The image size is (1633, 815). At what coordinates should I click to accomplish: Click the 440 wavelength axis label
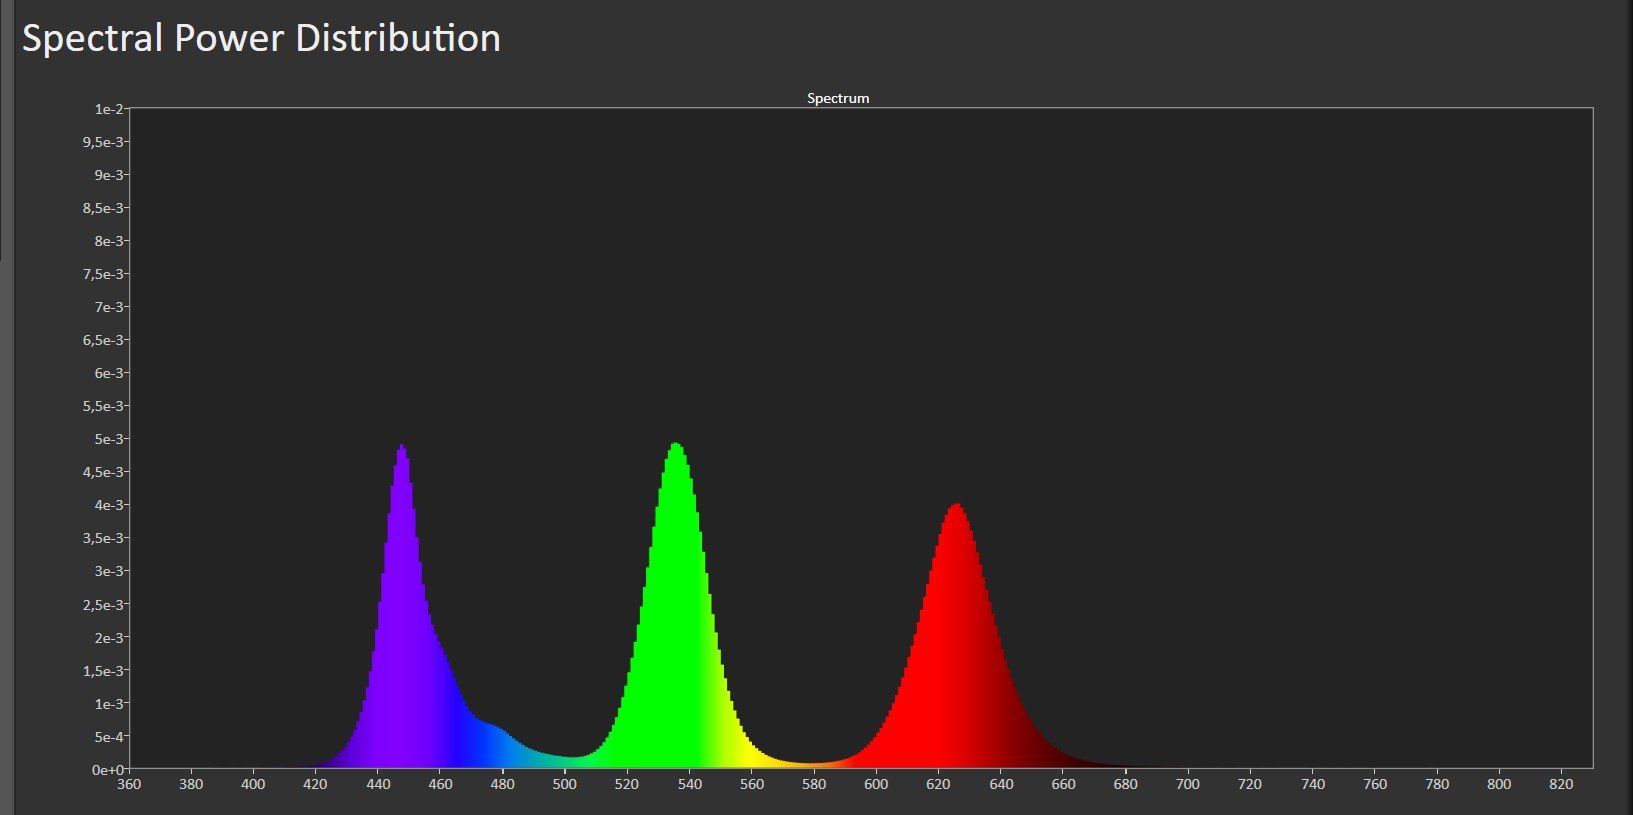click(378, 784)
